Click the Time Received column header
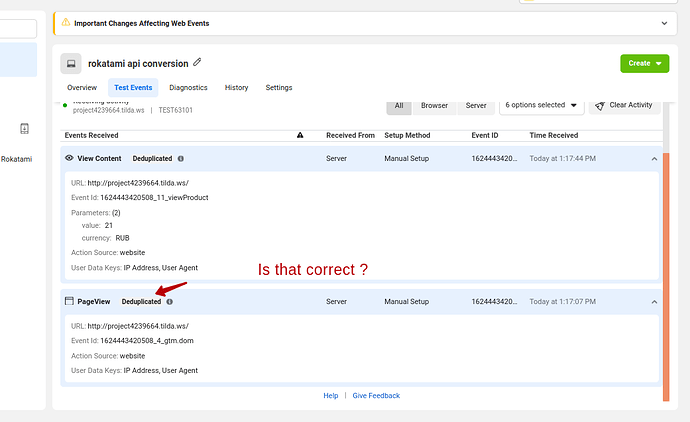 click(x=554, y=136)
